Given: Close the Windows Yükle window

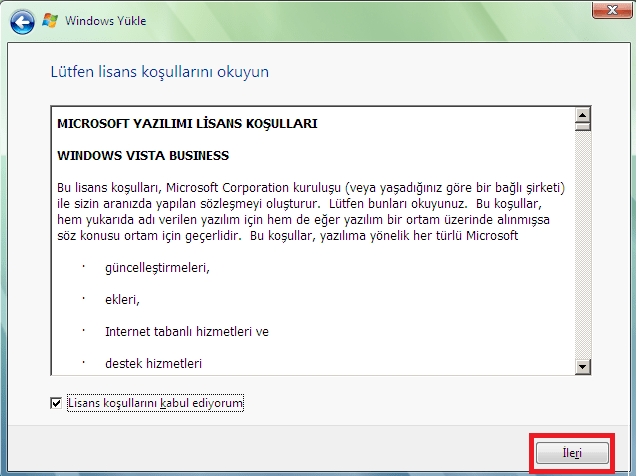Looking at the screenshot, I should pyautogui.click(x=612, y=10).
